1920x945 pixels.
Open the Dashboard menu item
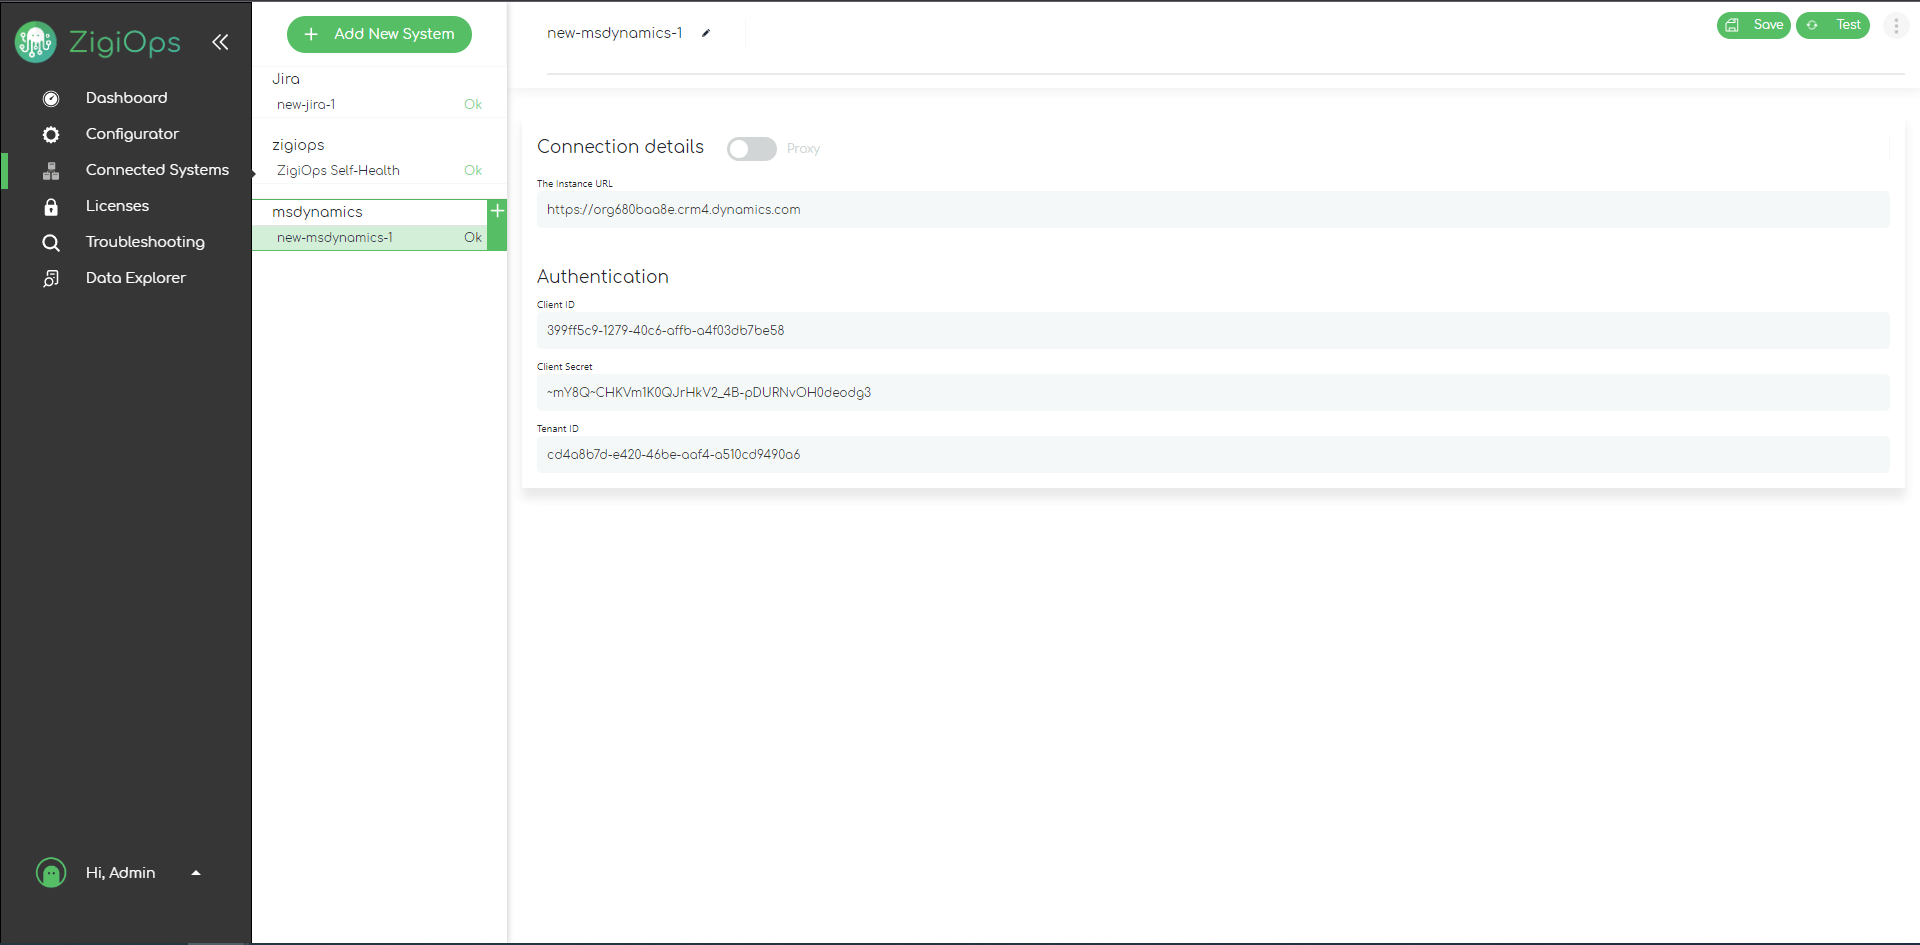tap(126, 98)
